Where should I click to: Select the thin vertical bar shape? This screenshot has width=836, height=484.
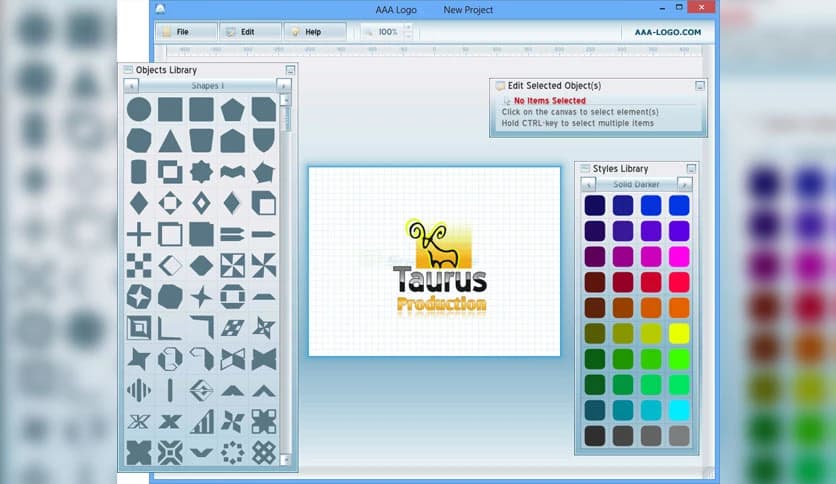coord(170,390)
